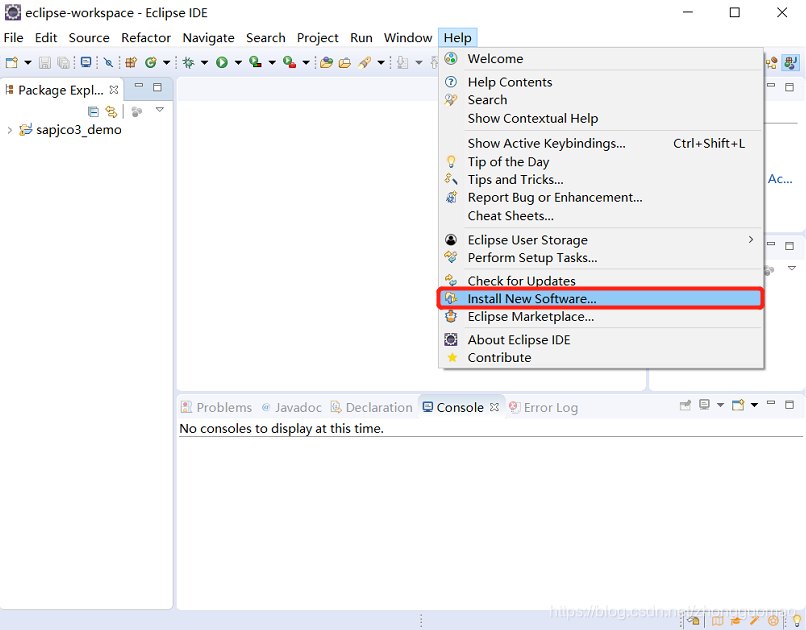Open the Source menu
Screen dimensions: 806x630
[x=89, y=38]
